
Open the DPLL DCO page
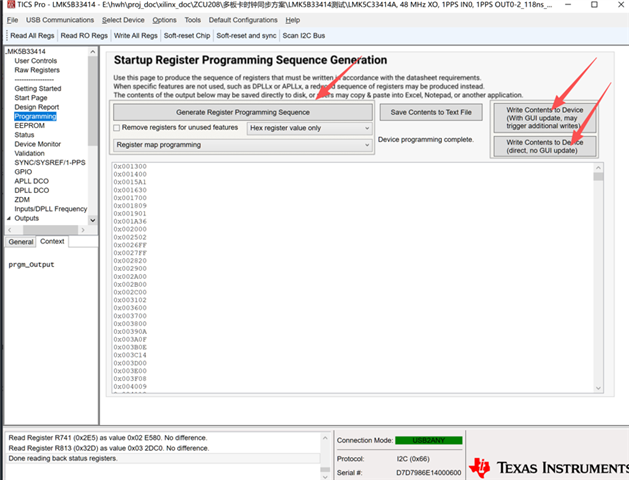point(32,190)
